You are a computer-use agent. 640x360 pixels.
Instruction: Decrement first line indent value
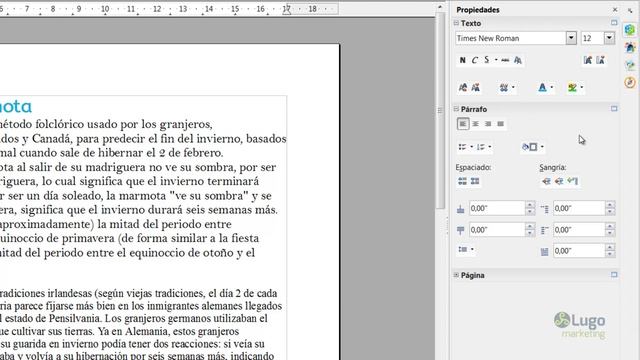pyautogui.click(x=610, y=255)
